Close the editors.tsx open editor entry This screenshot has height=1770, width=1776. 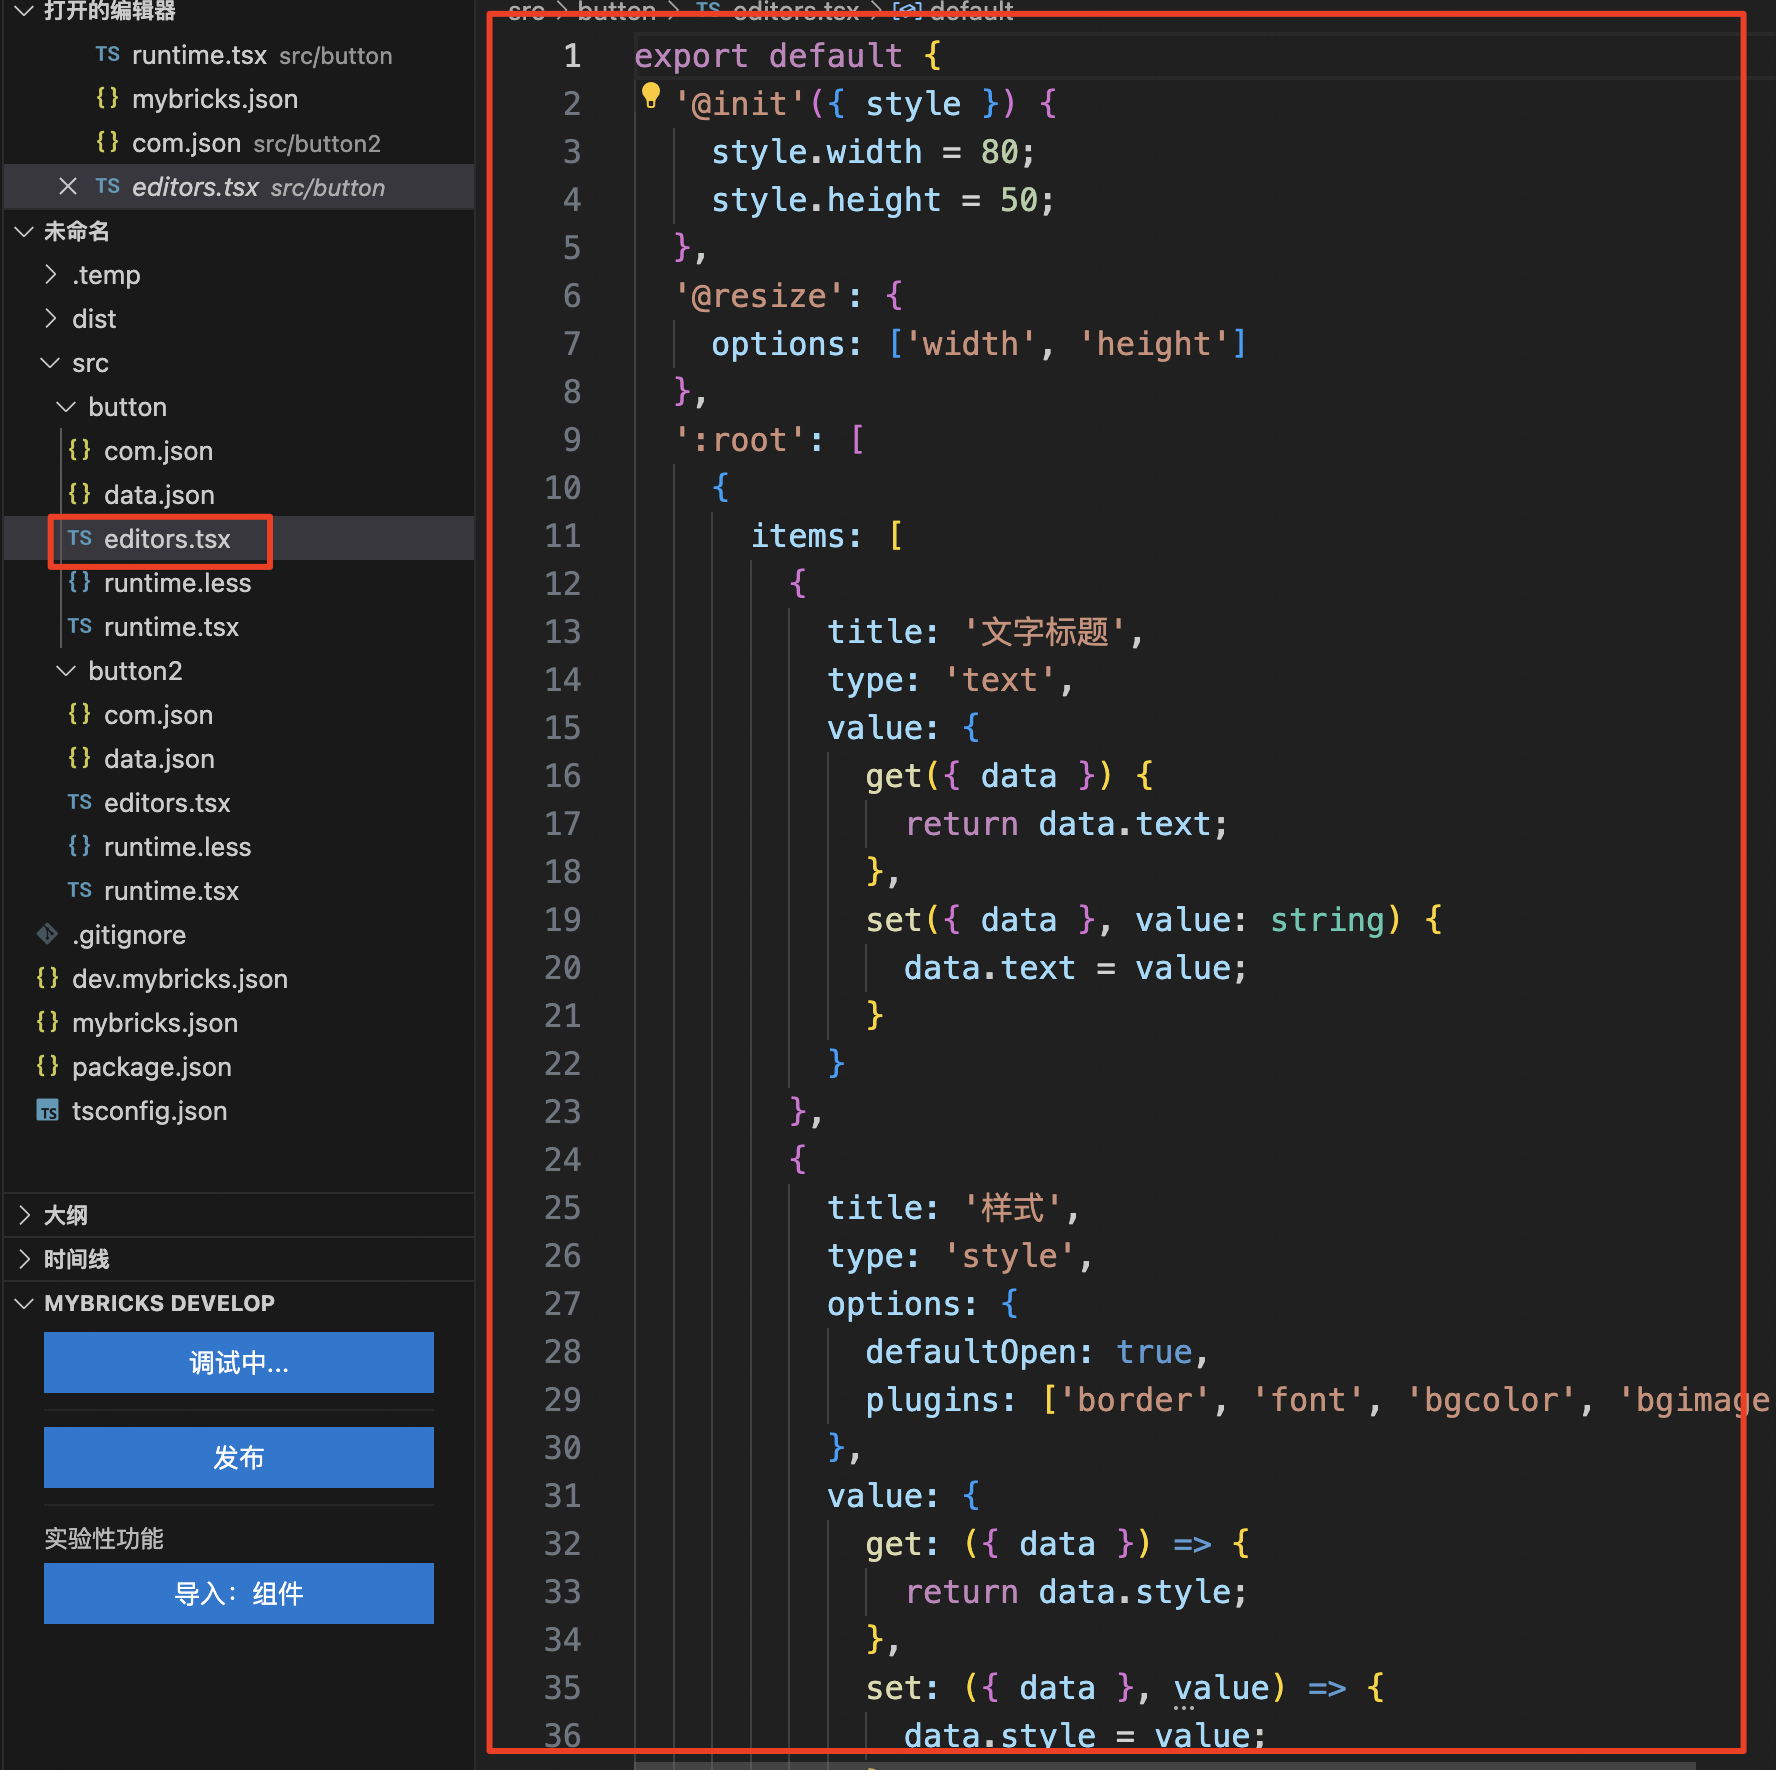(68, 187)
